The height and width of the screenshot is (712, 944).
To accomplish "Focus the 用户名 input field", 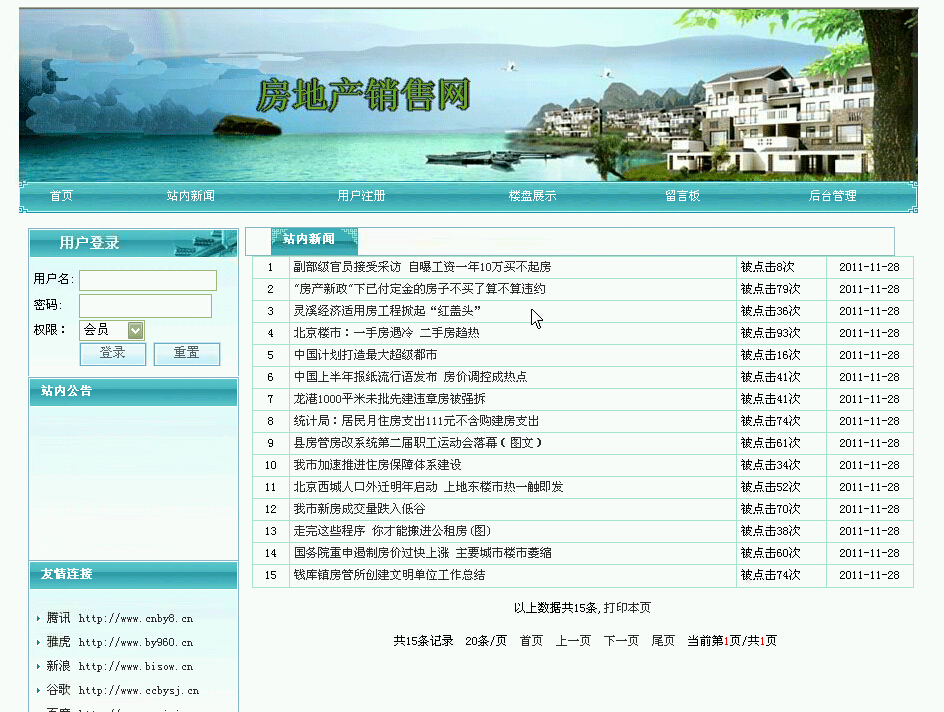I will click(148, 280).
